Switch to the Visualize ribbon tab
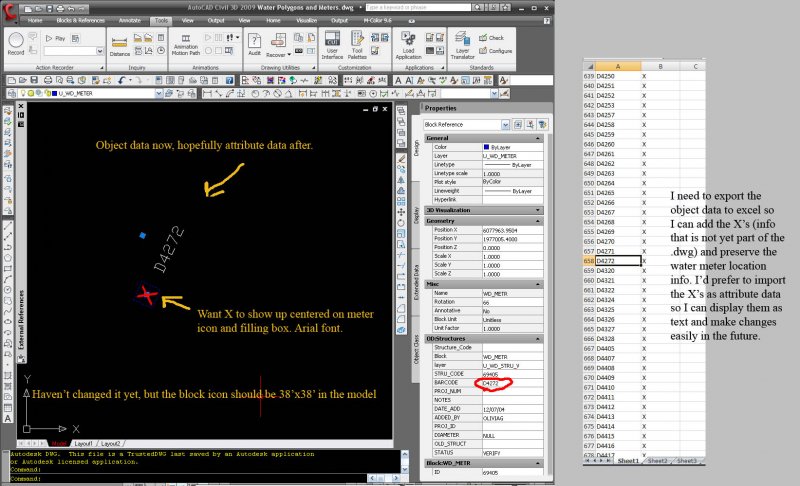 (306, 20)
